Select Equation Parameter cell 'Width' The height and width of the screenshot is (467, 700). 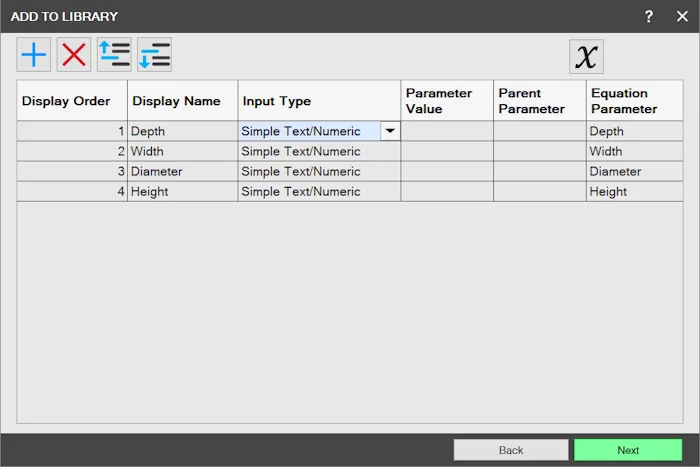(x=634, y=151)
